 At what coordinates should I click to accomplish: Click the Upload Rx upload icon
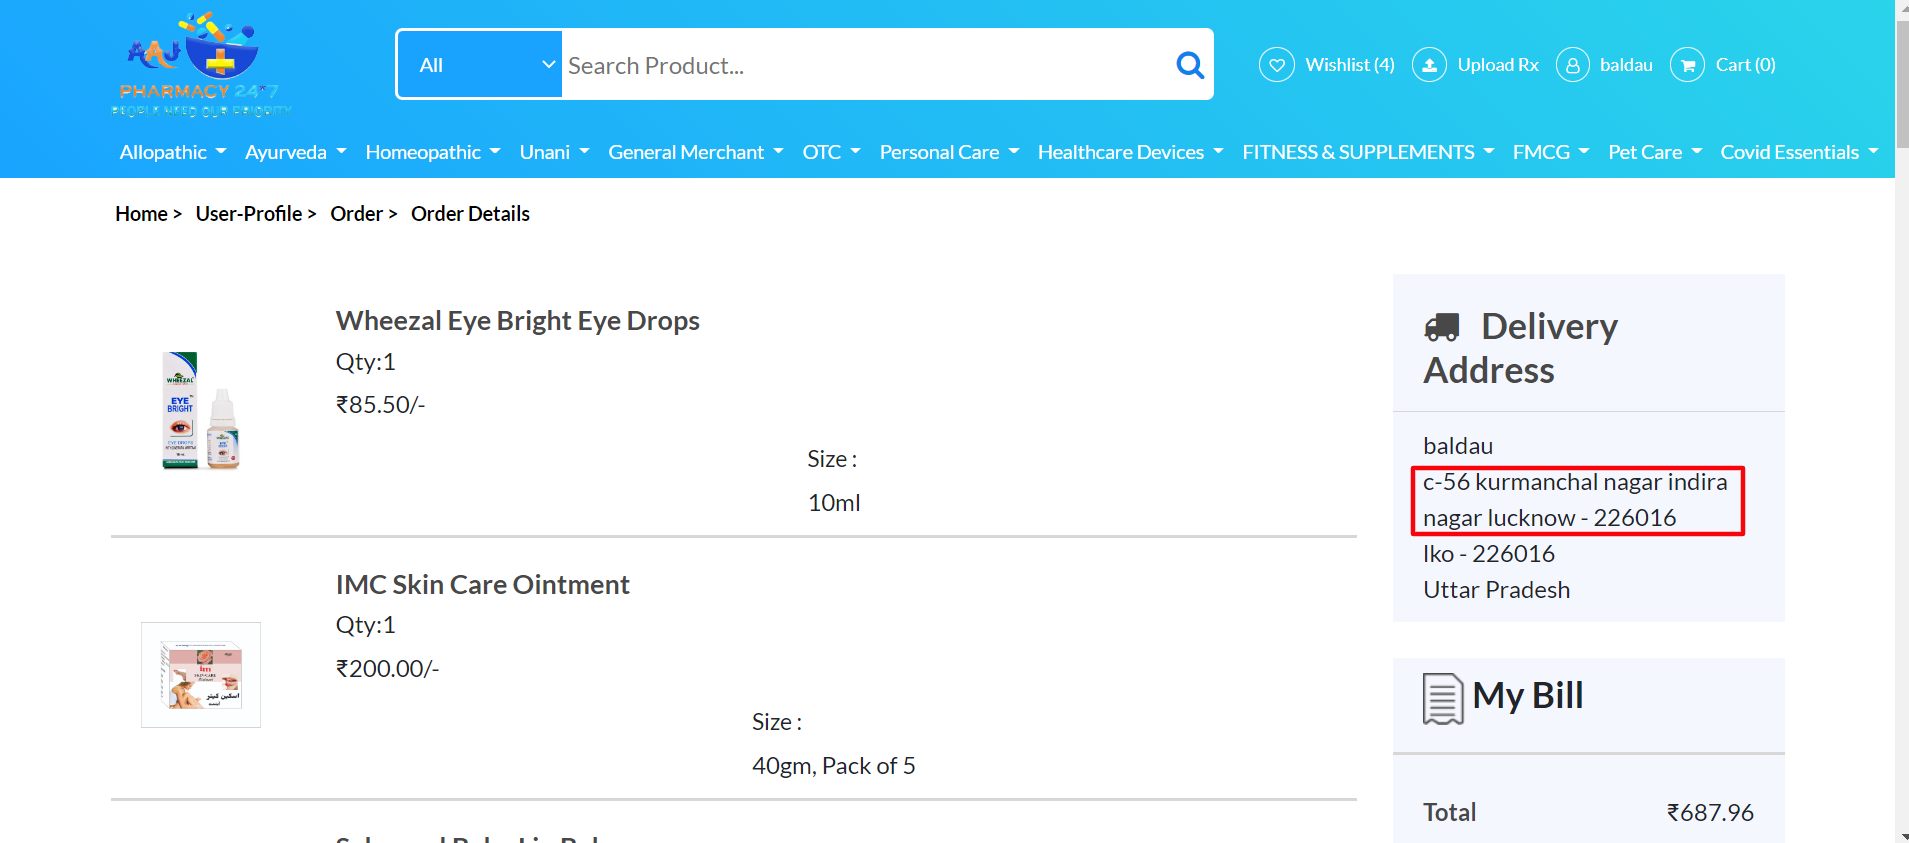[x=1429, y=65]
